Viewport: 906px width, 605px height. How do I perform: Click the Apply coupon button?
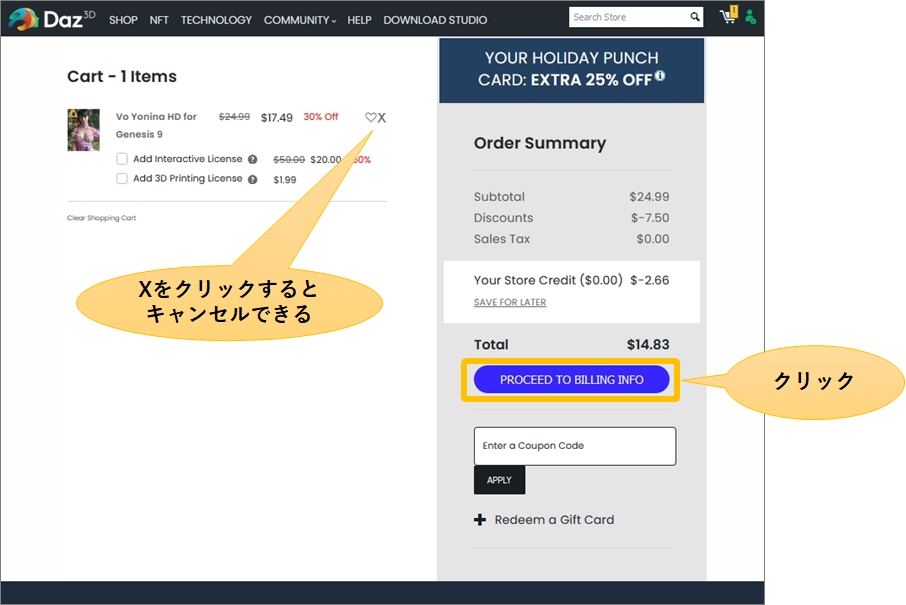click(499, 480)
